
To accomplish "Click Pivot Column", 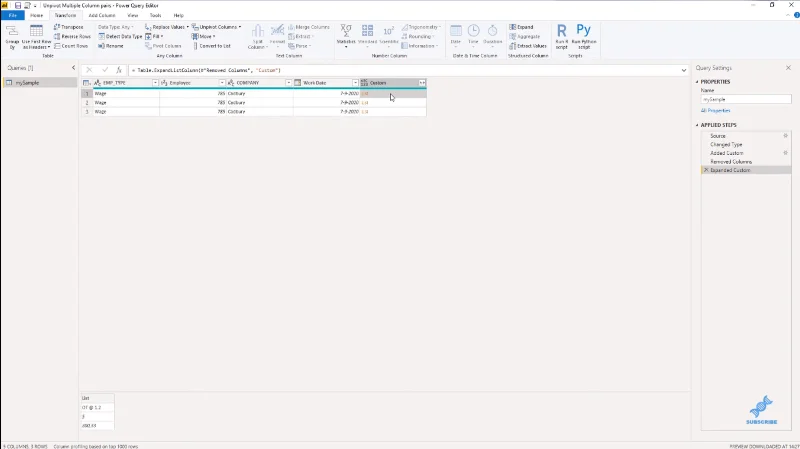I will (163, 46).
